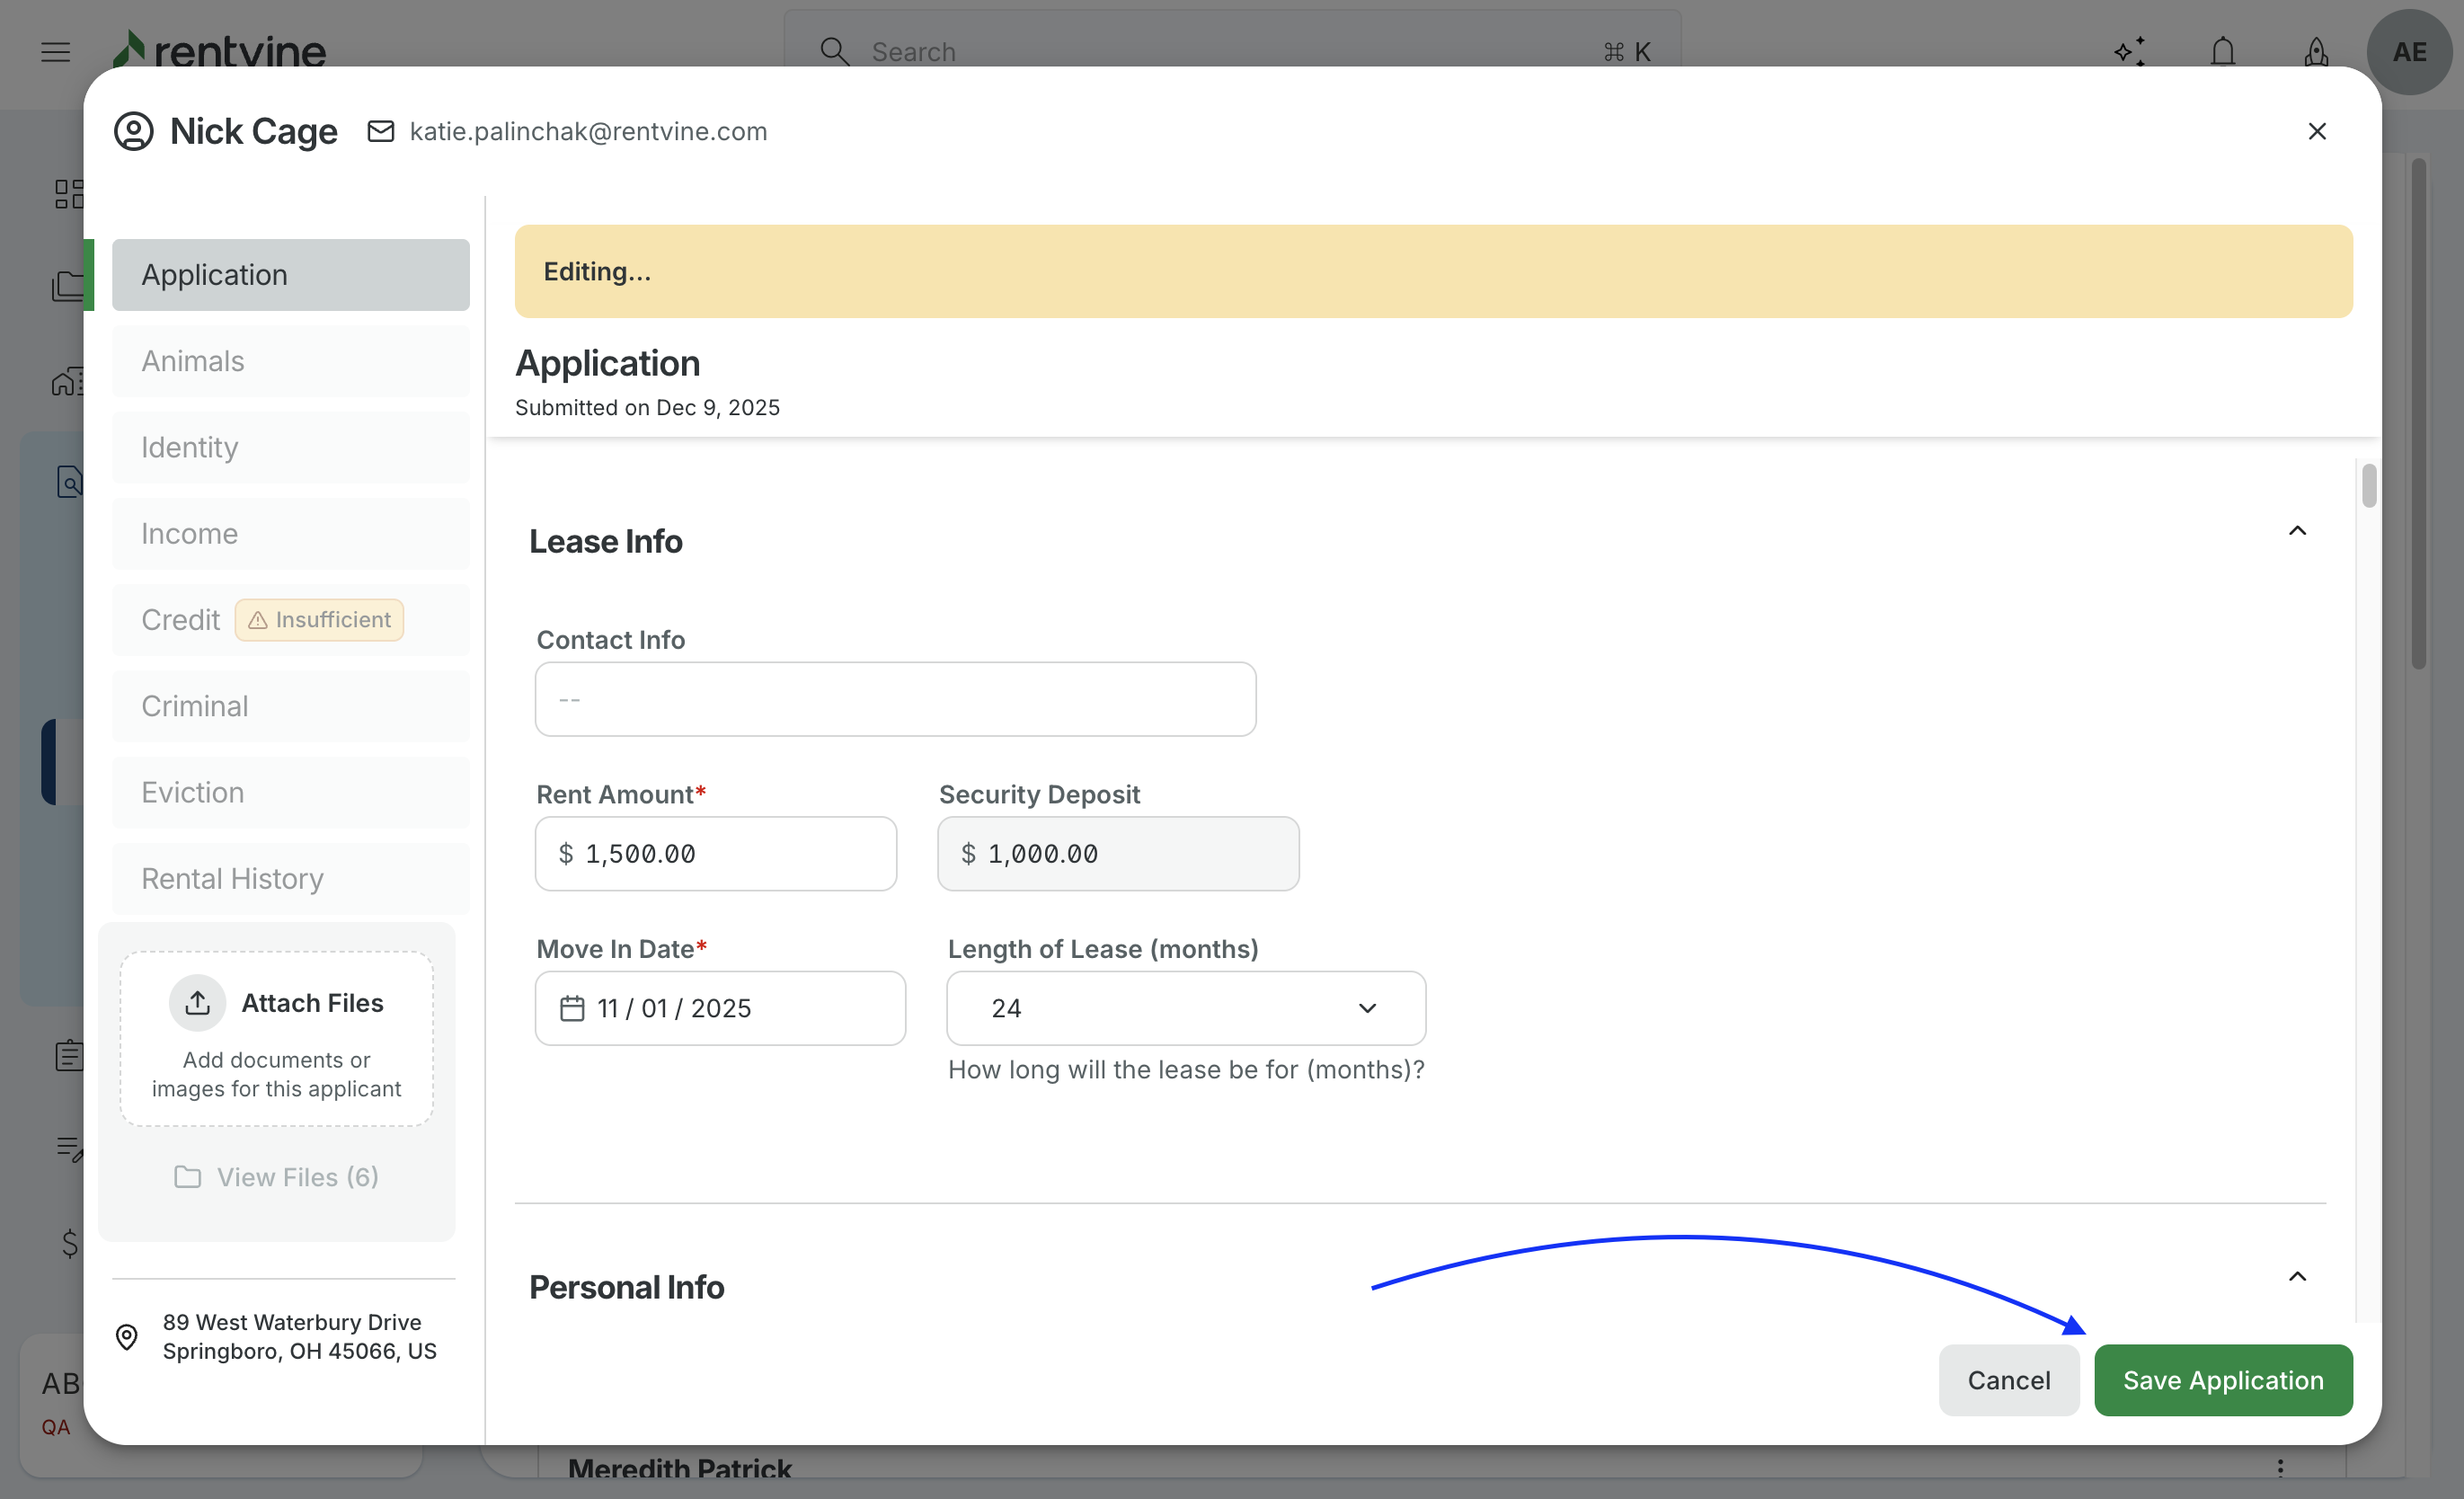This screenshot has height=1499, width=2464.
Task: Click three-dot menu beside Meredith Patrick
Action: pyautogui.click(x=2280, y=1467)
